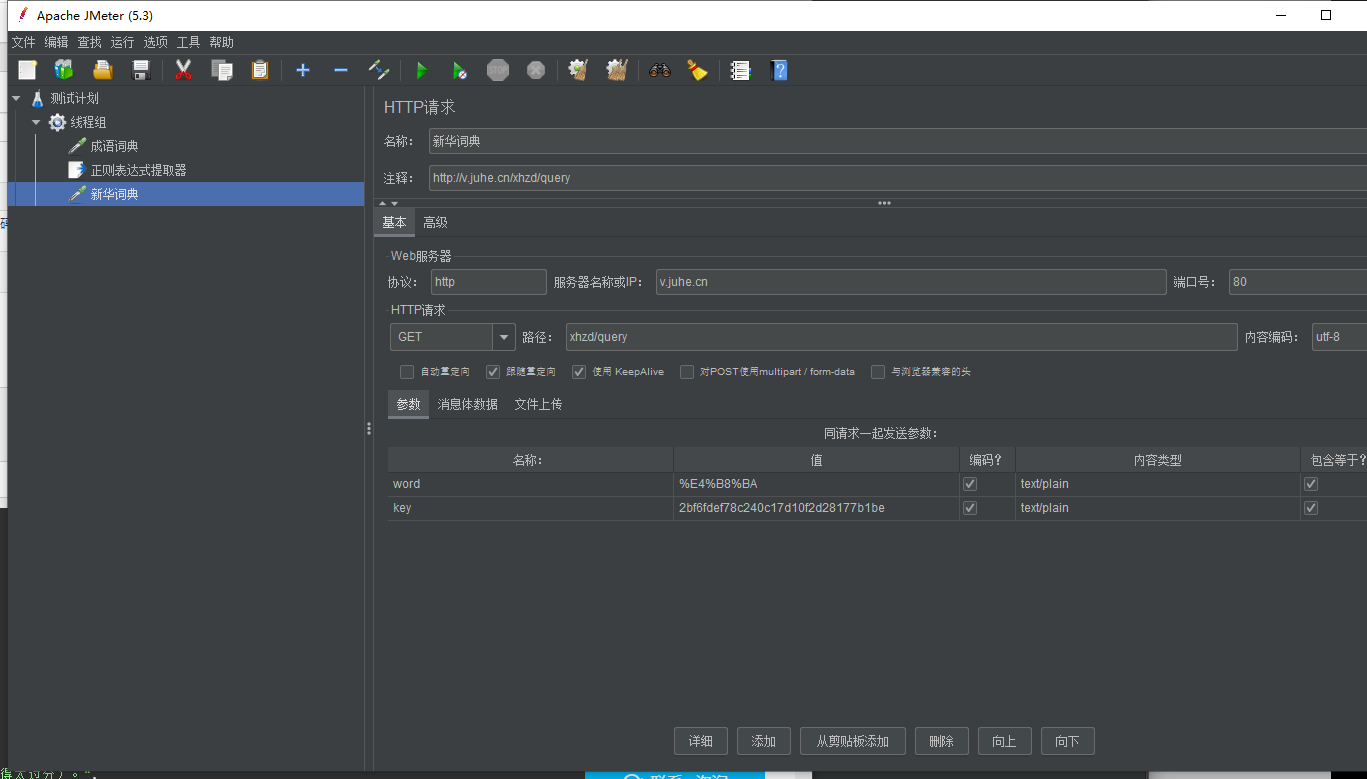This screenshot has height=779, width=1367.
Task: Toggle 编码 checkbox in key row
Action: click(969, 508)
